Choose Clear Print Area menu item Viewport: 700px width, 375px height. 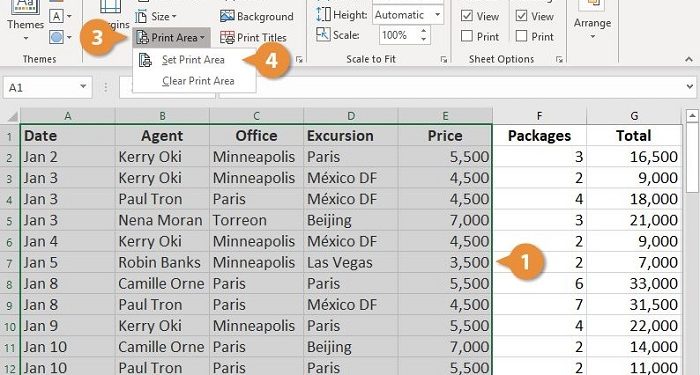194,81
